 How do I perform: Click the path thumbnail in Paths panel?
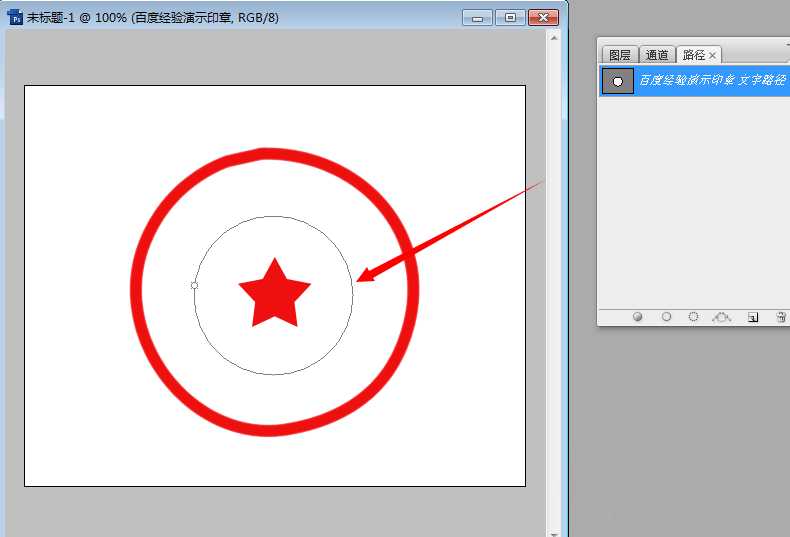618,81
